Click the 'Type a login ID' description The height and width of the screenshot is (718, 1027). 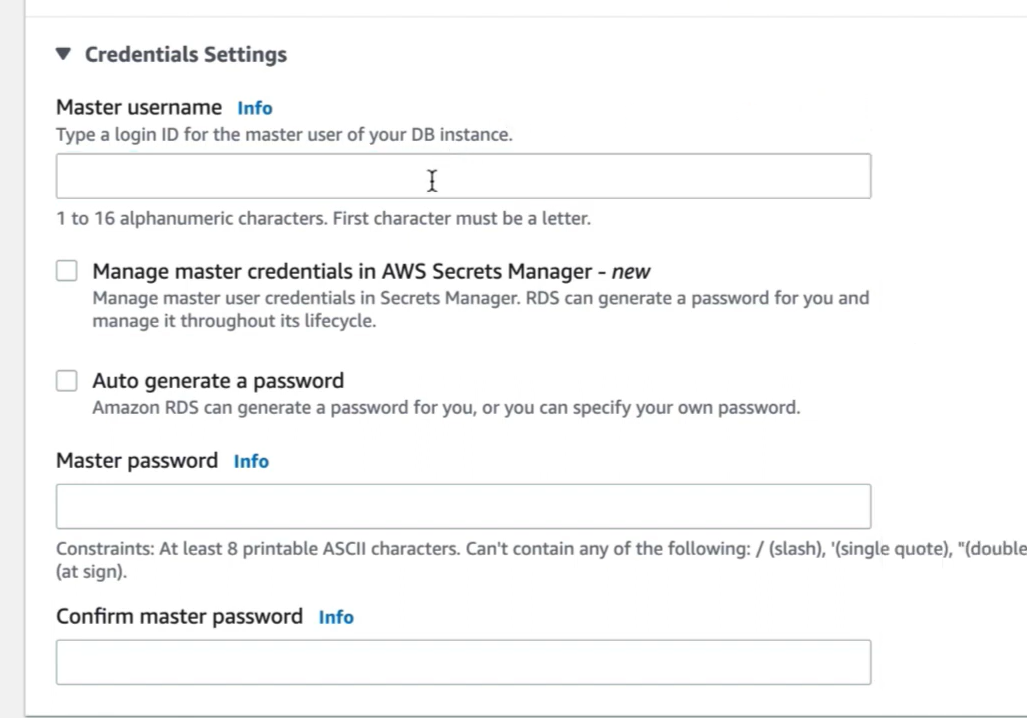click(x=284, y=134)
